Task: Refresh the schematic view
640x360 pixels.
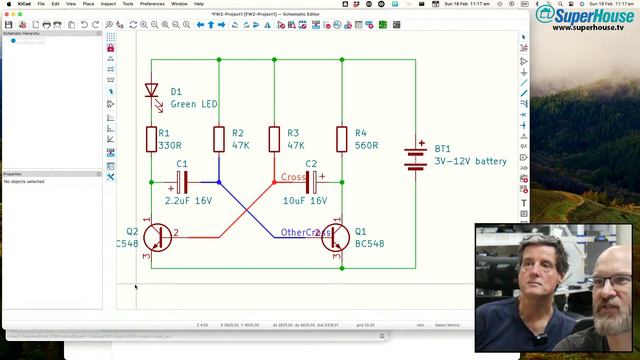Action: click(x=133, y=25)
